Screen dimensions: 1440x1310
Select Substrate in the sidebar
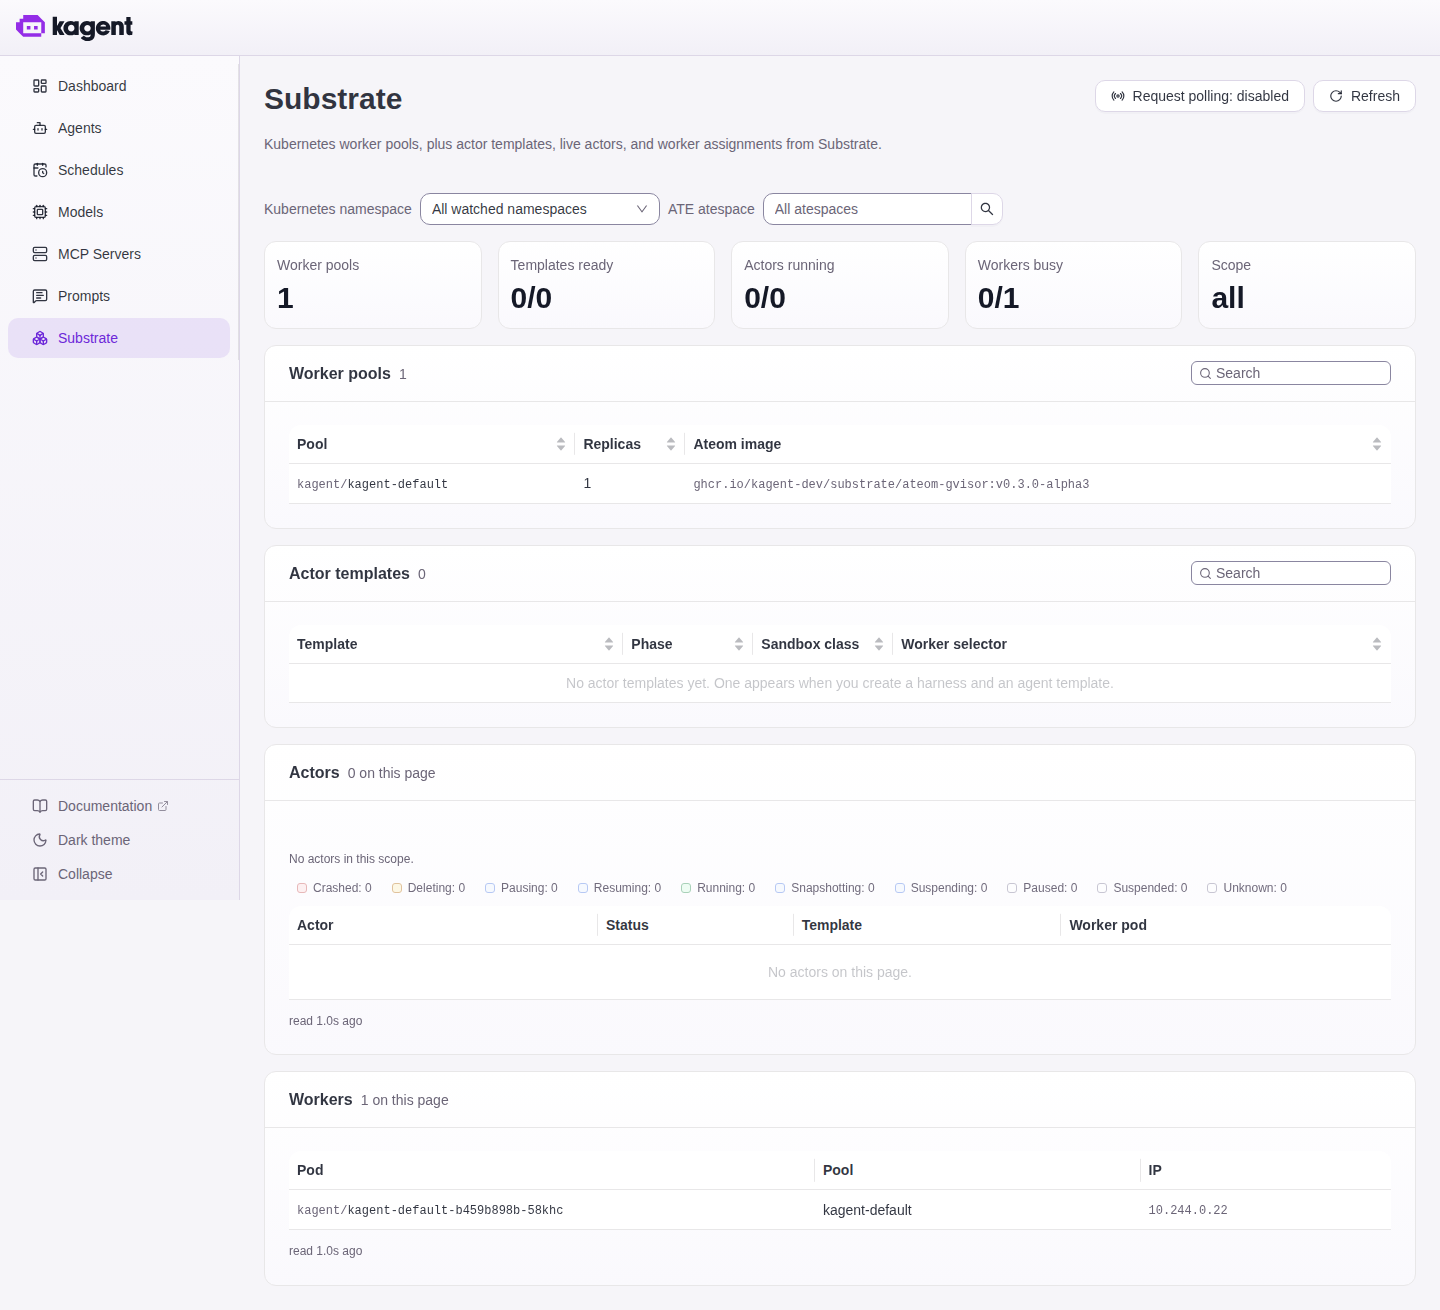tap(119, 338)
